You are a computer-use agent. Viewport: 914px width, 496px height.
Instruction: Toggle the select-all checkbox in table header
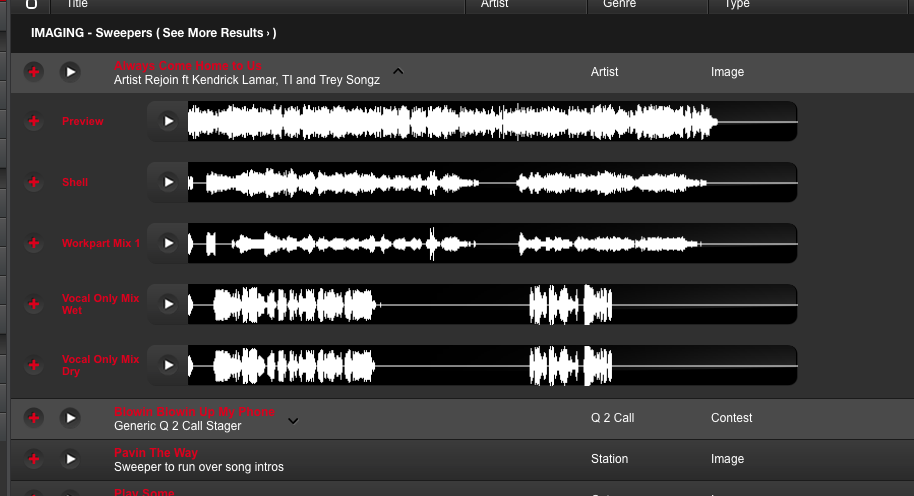(31, 4)
